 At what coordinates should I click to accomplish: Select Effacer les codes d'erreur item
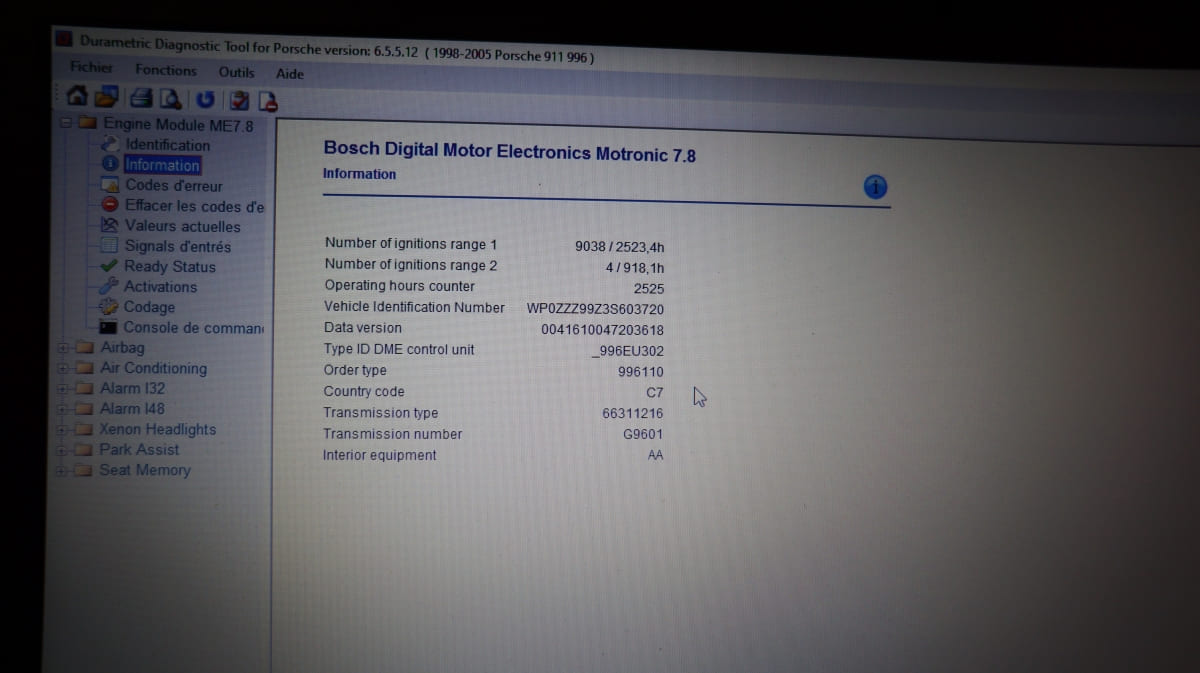click(x=194, y=206)
